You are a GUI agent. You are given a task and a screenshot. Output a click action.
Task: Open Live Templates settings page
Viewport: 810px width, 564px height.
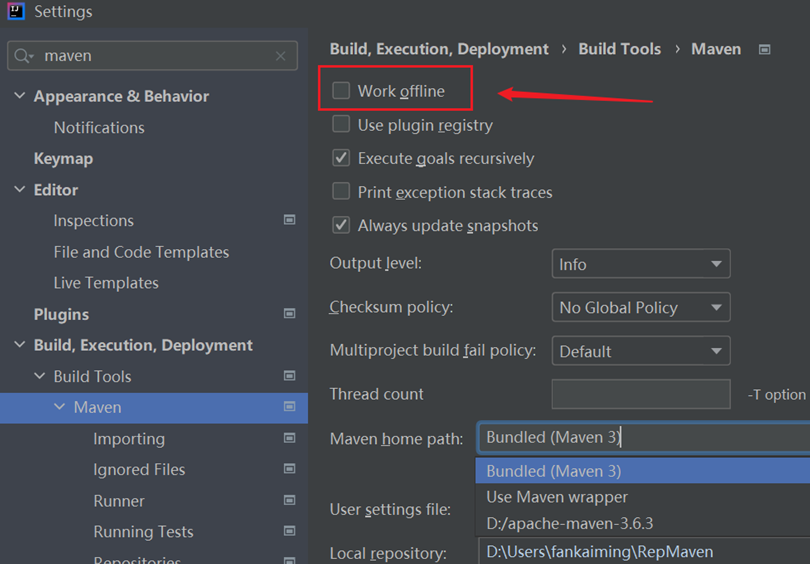point(106,283)
